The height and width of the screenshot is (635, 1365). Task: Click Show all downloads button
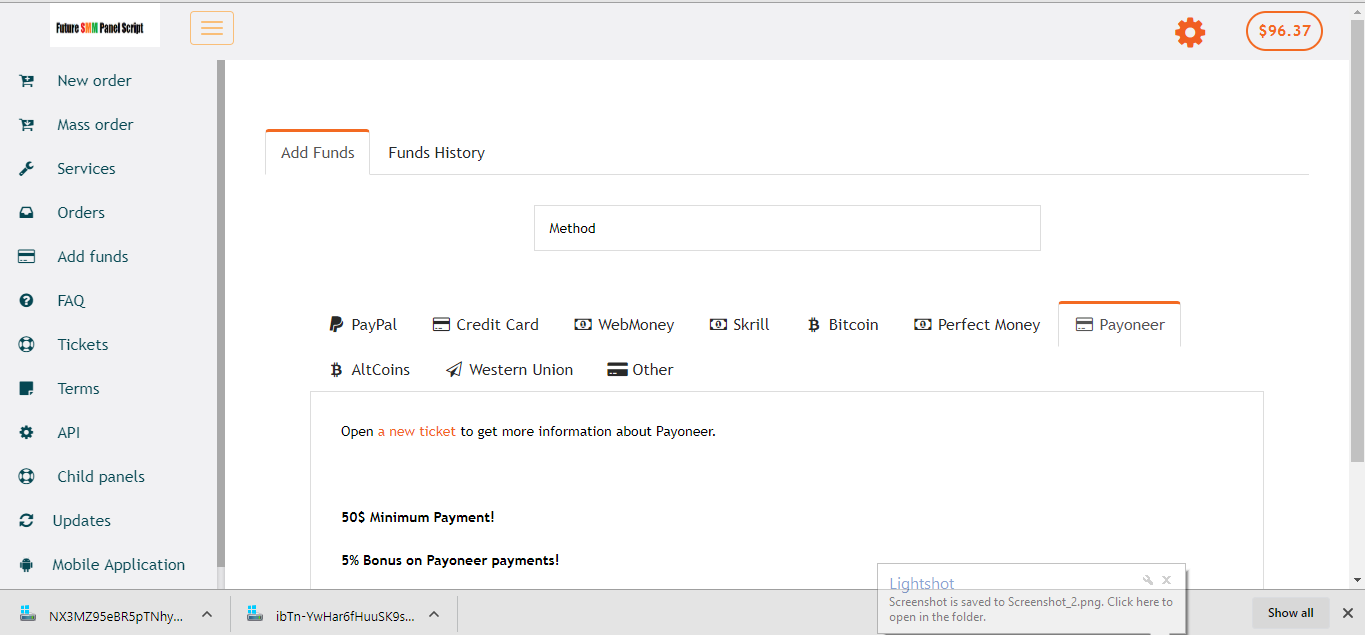1290,613
